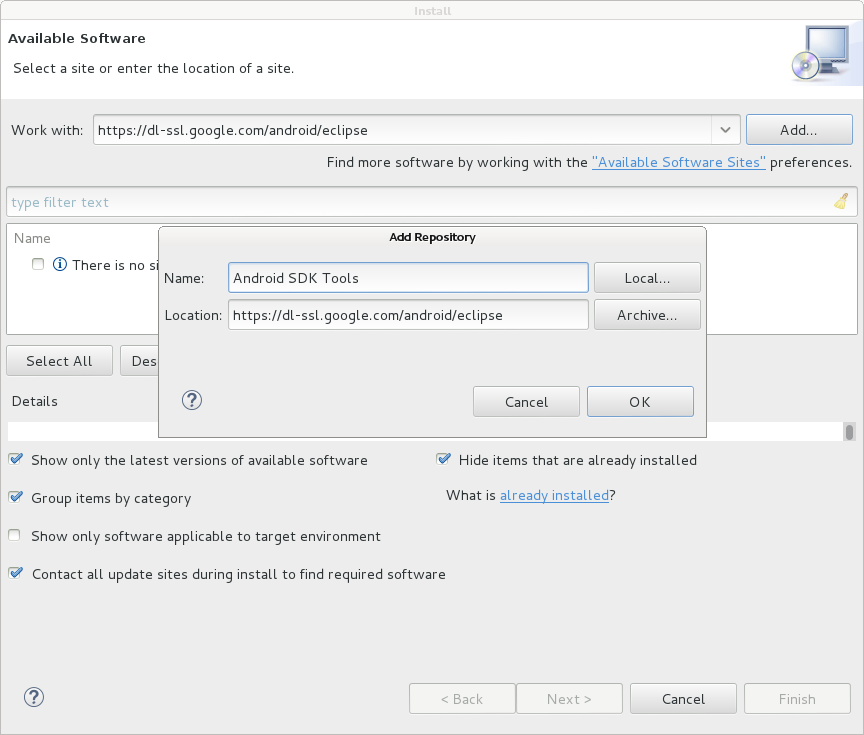
Task: Toggle 'Contact all update sites during install'
Action: point(15,573)
